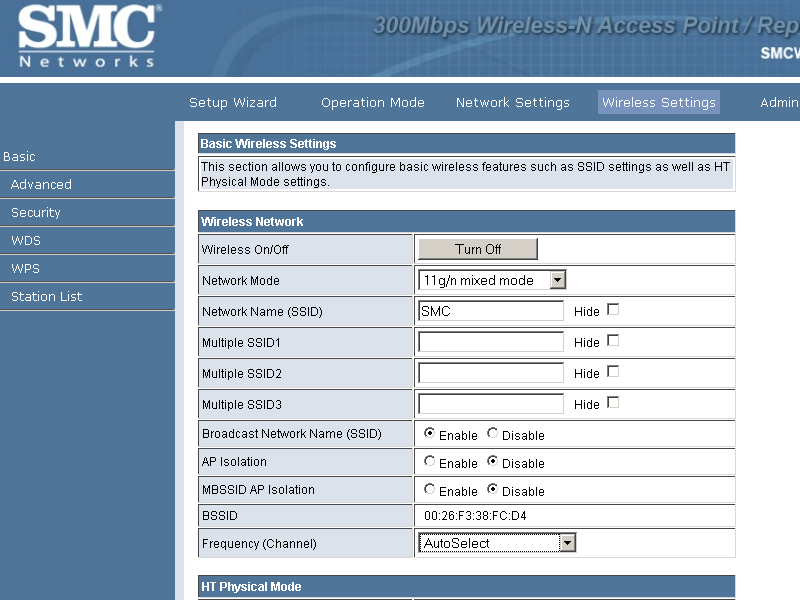Check Hide for Multiple SSID1

[x=613, y=341]
